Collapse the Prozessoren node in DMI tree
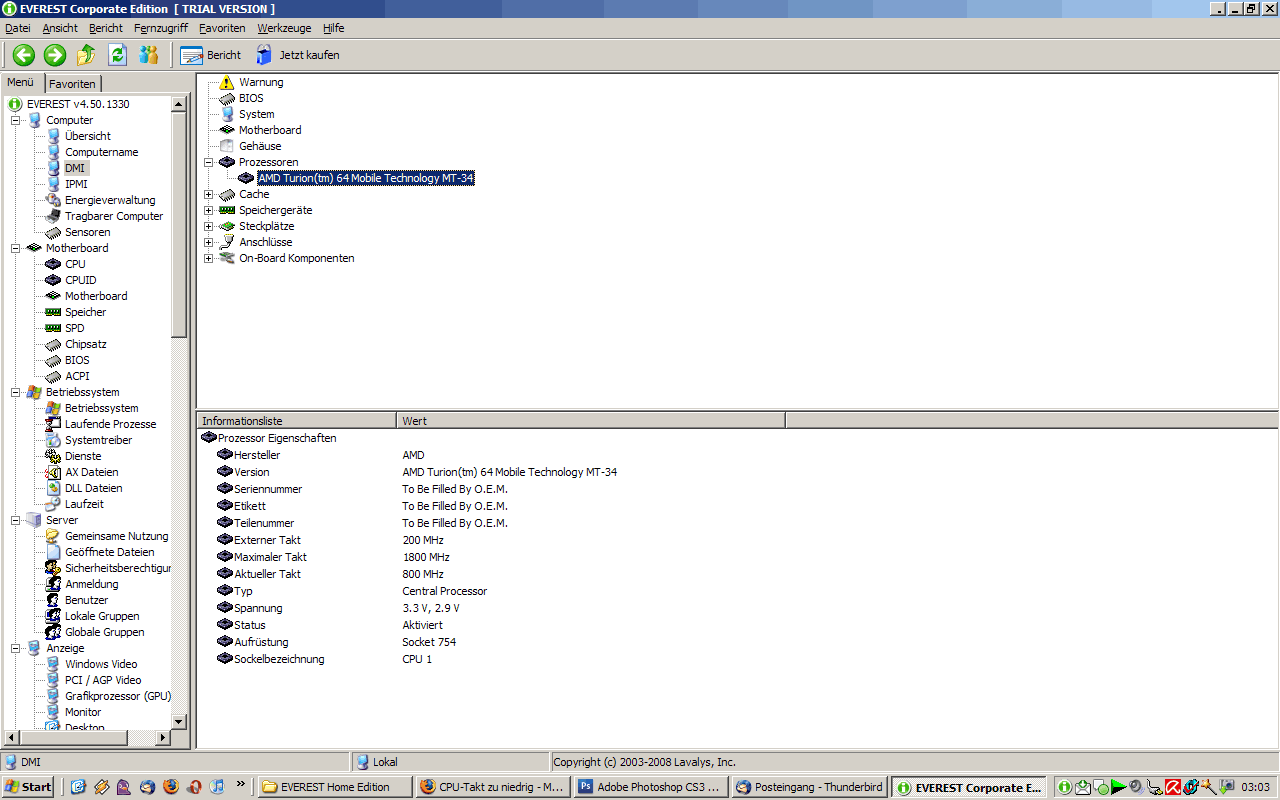Viewport: 1280px width, 800px height. [209, 162]
